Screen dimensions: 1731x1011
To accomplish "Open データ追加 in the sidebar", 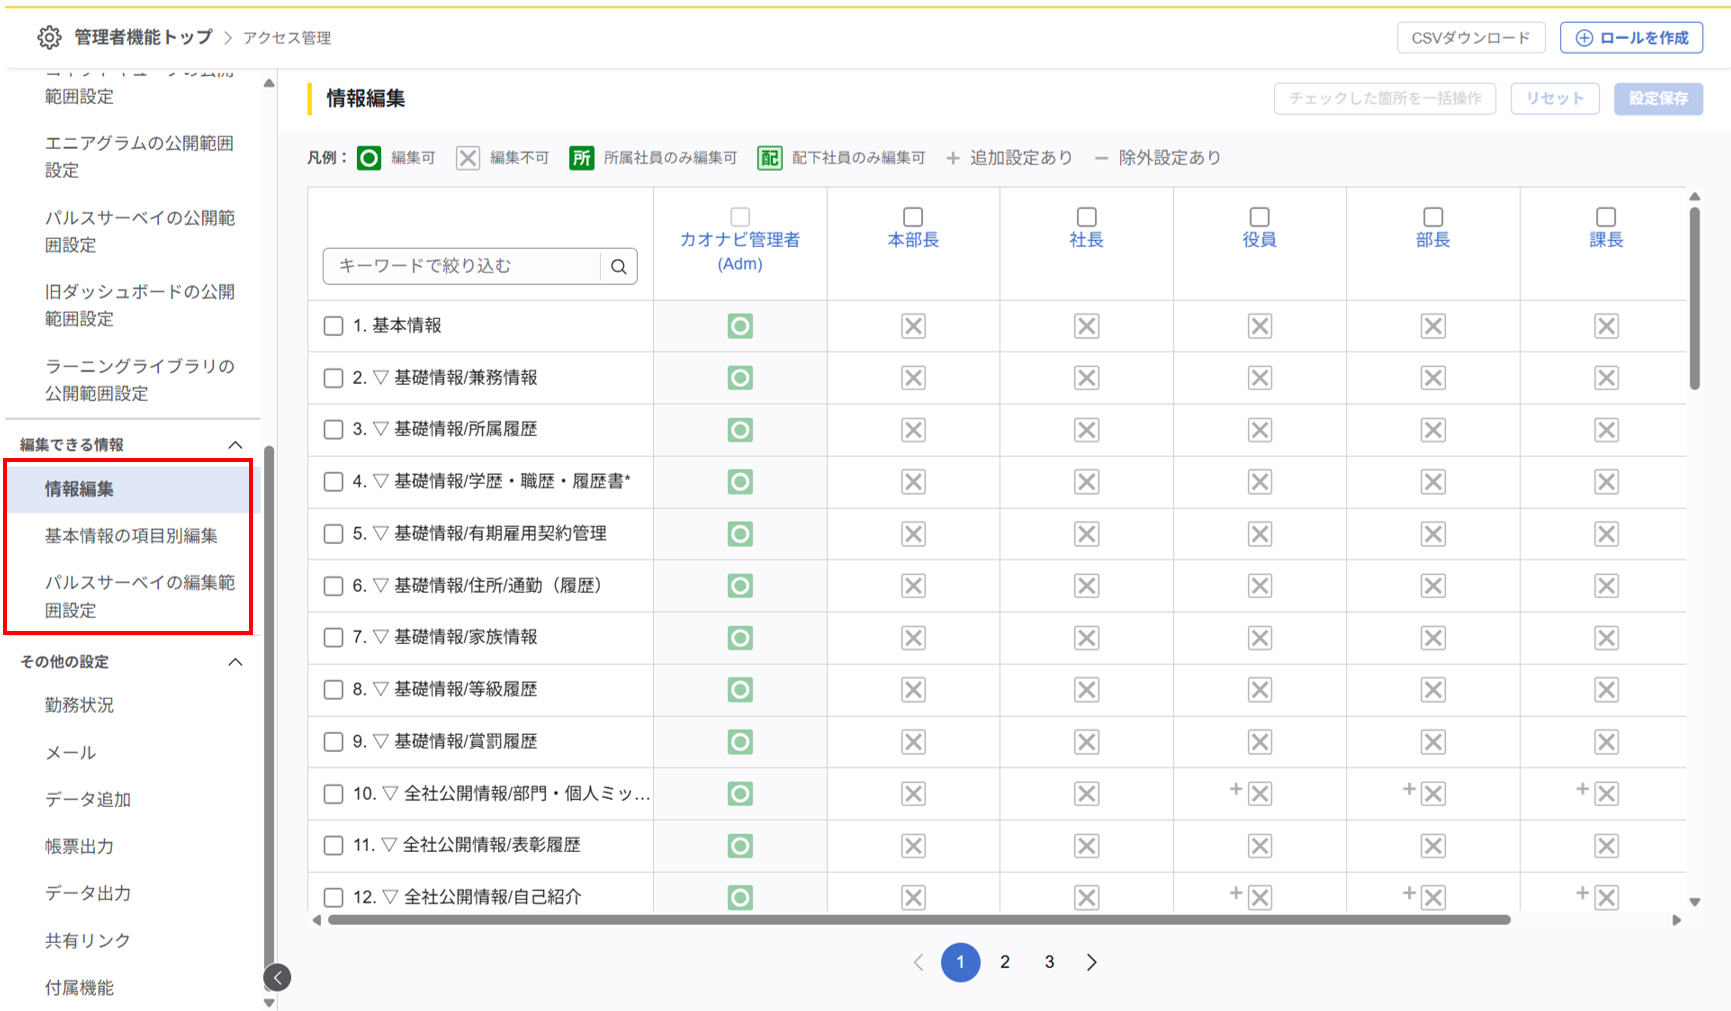I will click(88, 799).
